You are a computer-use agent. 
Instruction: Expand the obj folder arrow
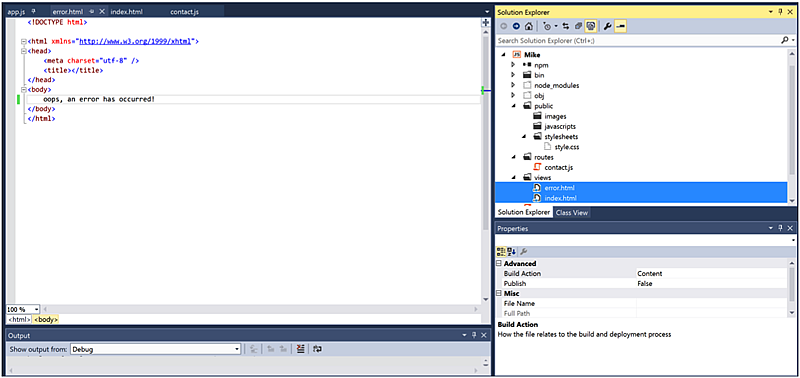tap(513, 95)
